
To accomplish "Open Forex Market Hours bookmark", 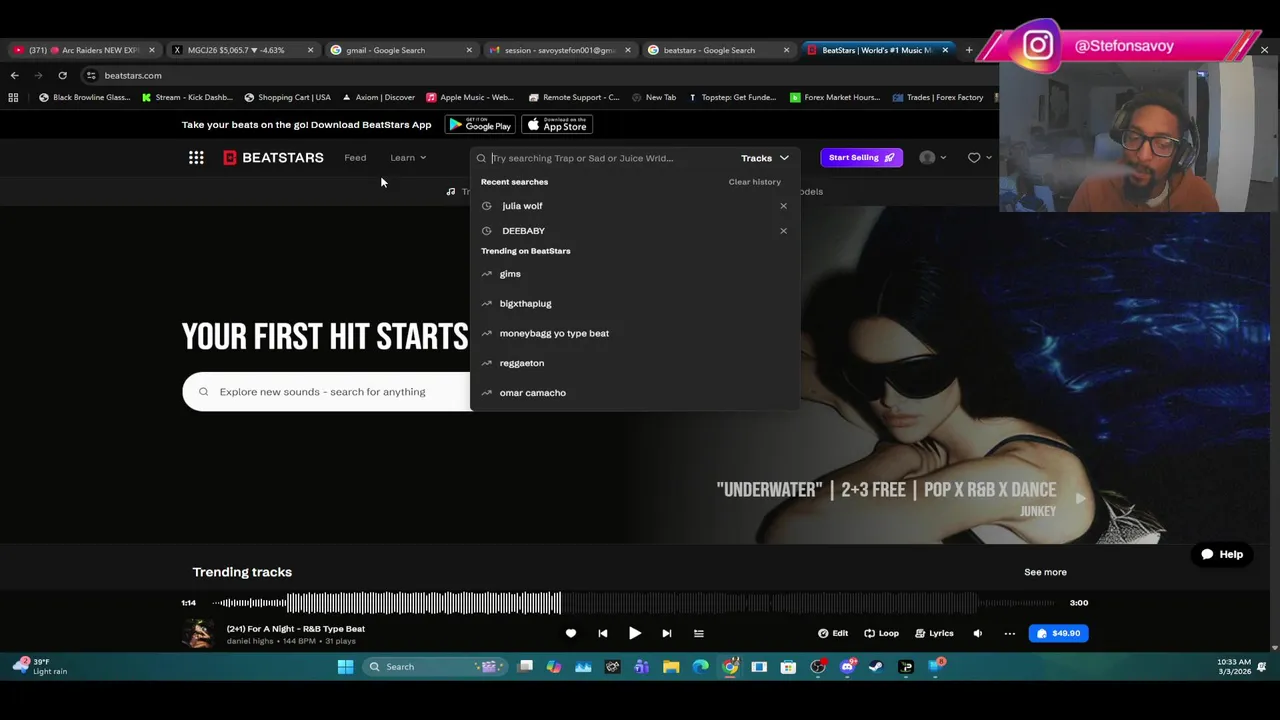I will click(835, 97).
